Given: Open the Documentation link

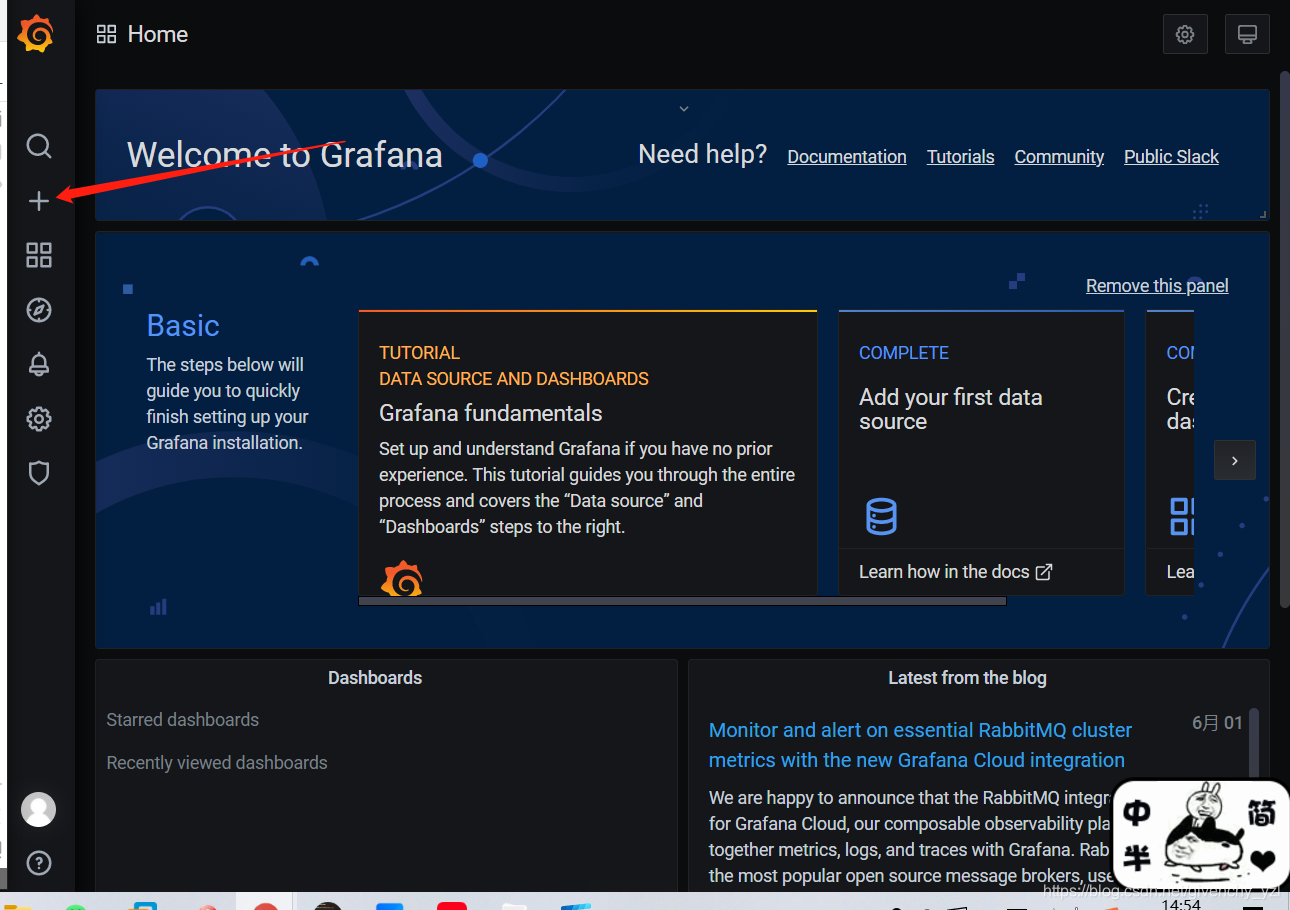Looking at the screenshot, I should tap(847, 157).
